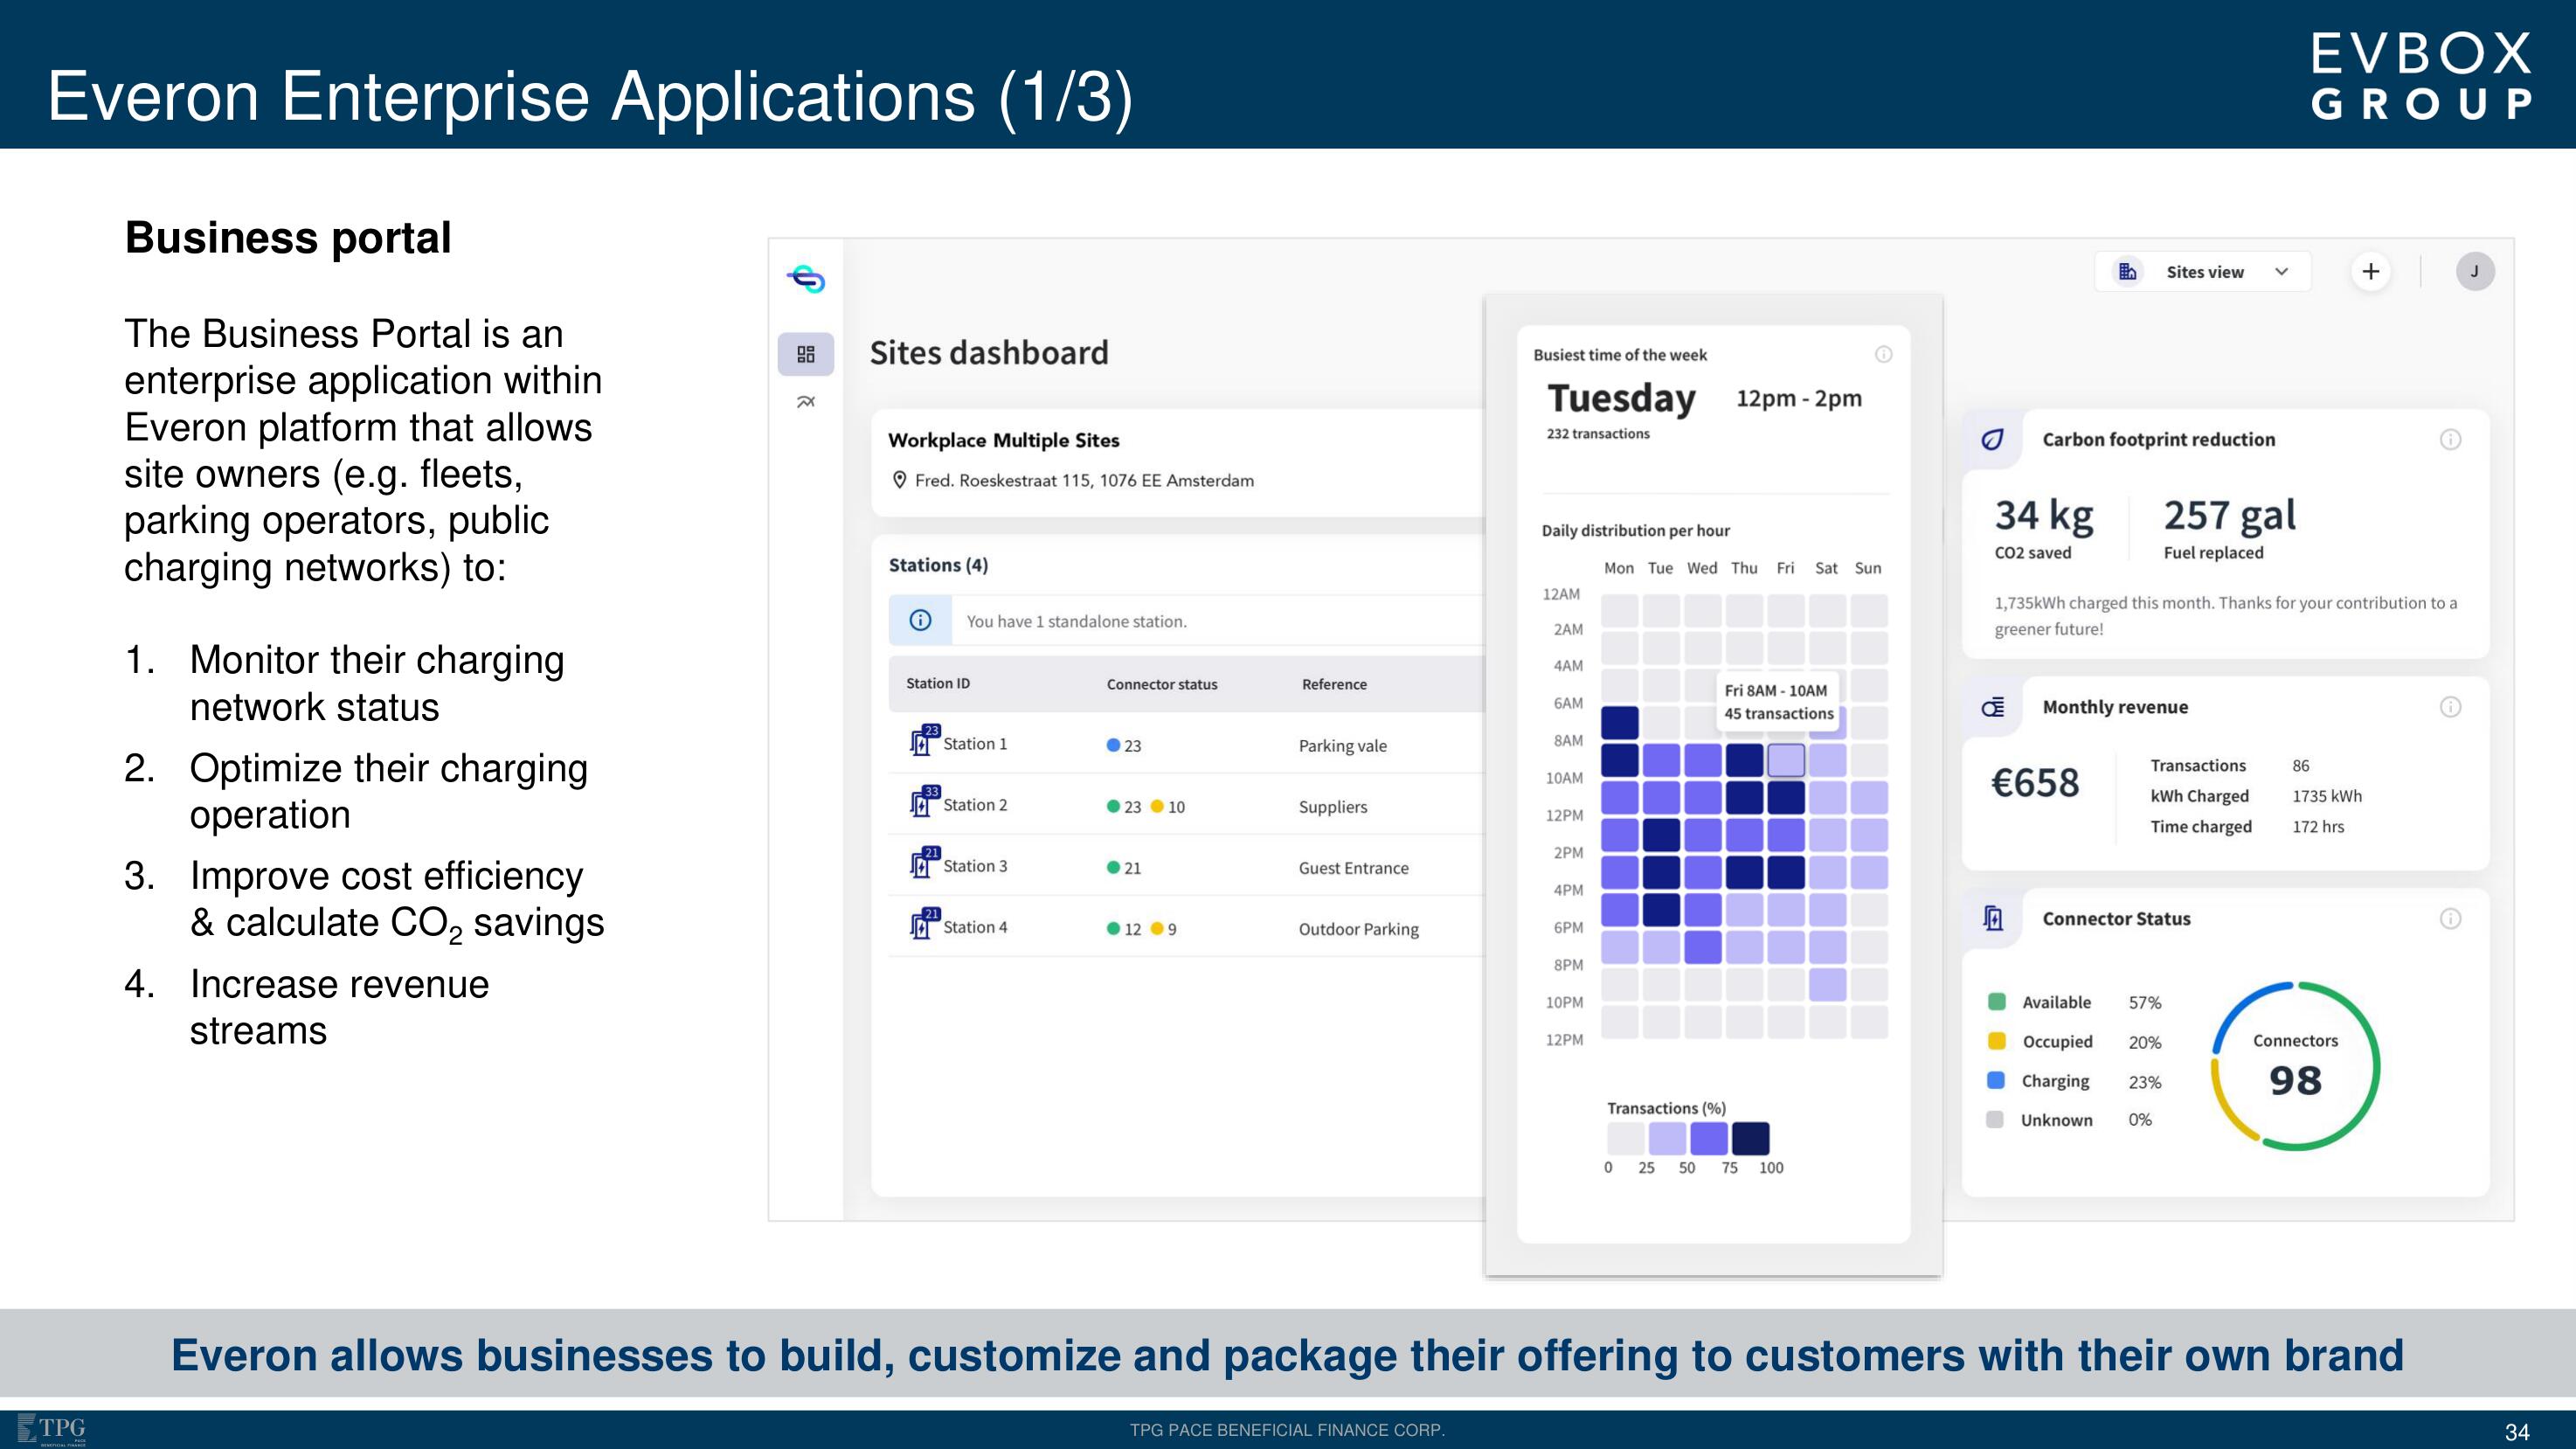Image resolution: width=2576 pixels, height=1449 pixels.
Task: Click the building icon beside Sites view
Action: 2128,271
